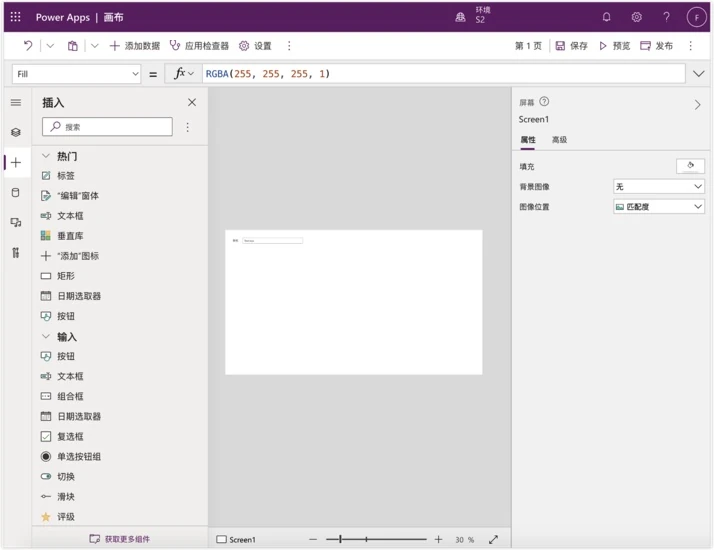Image resolution: width=714 pixels, height=550 pixels.
Task: Insert a 切换 toggle control
Action: pos(57,477)
